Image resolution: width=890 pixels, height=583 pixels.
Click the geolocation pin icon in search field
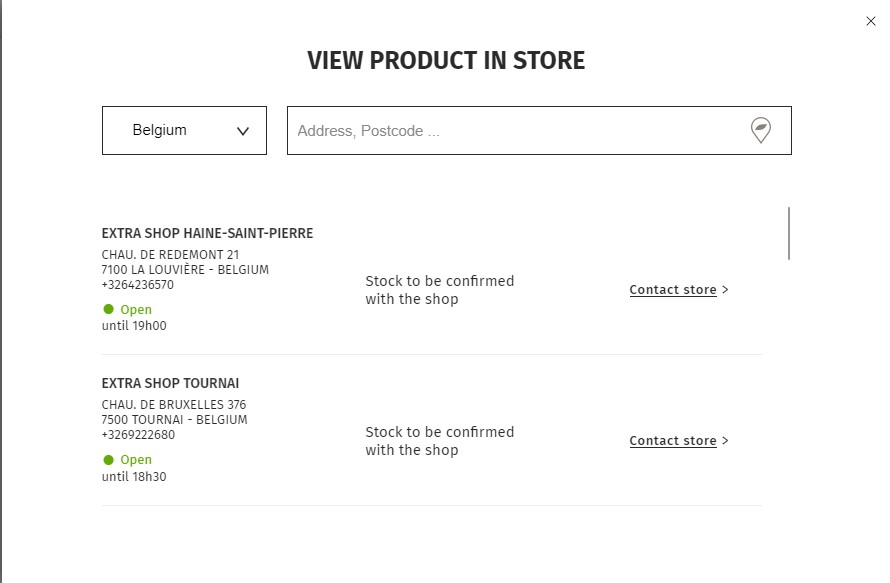click(x=761, y=130)
